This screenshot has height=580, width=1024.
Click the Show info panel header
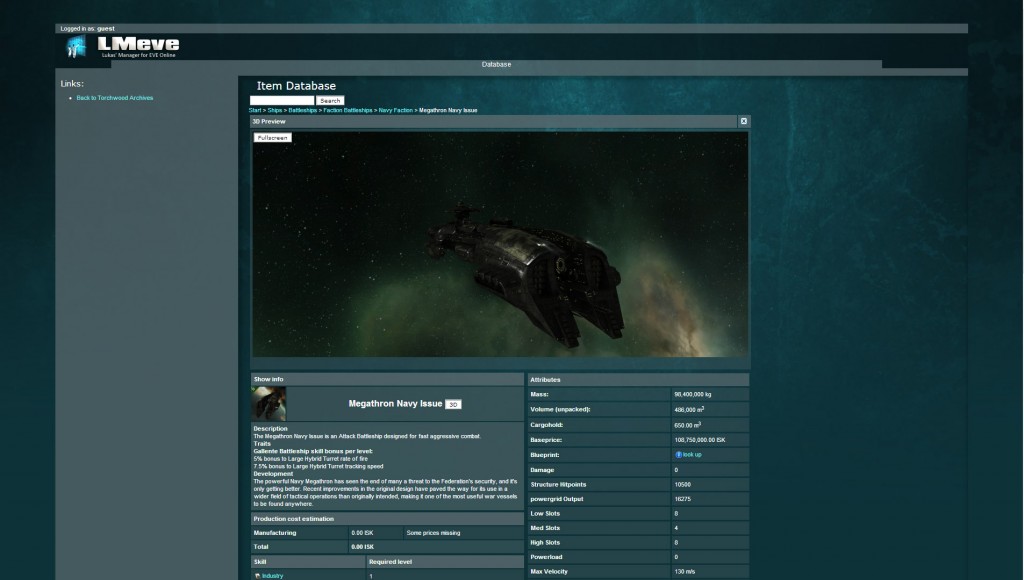click(x=387, y=379)
